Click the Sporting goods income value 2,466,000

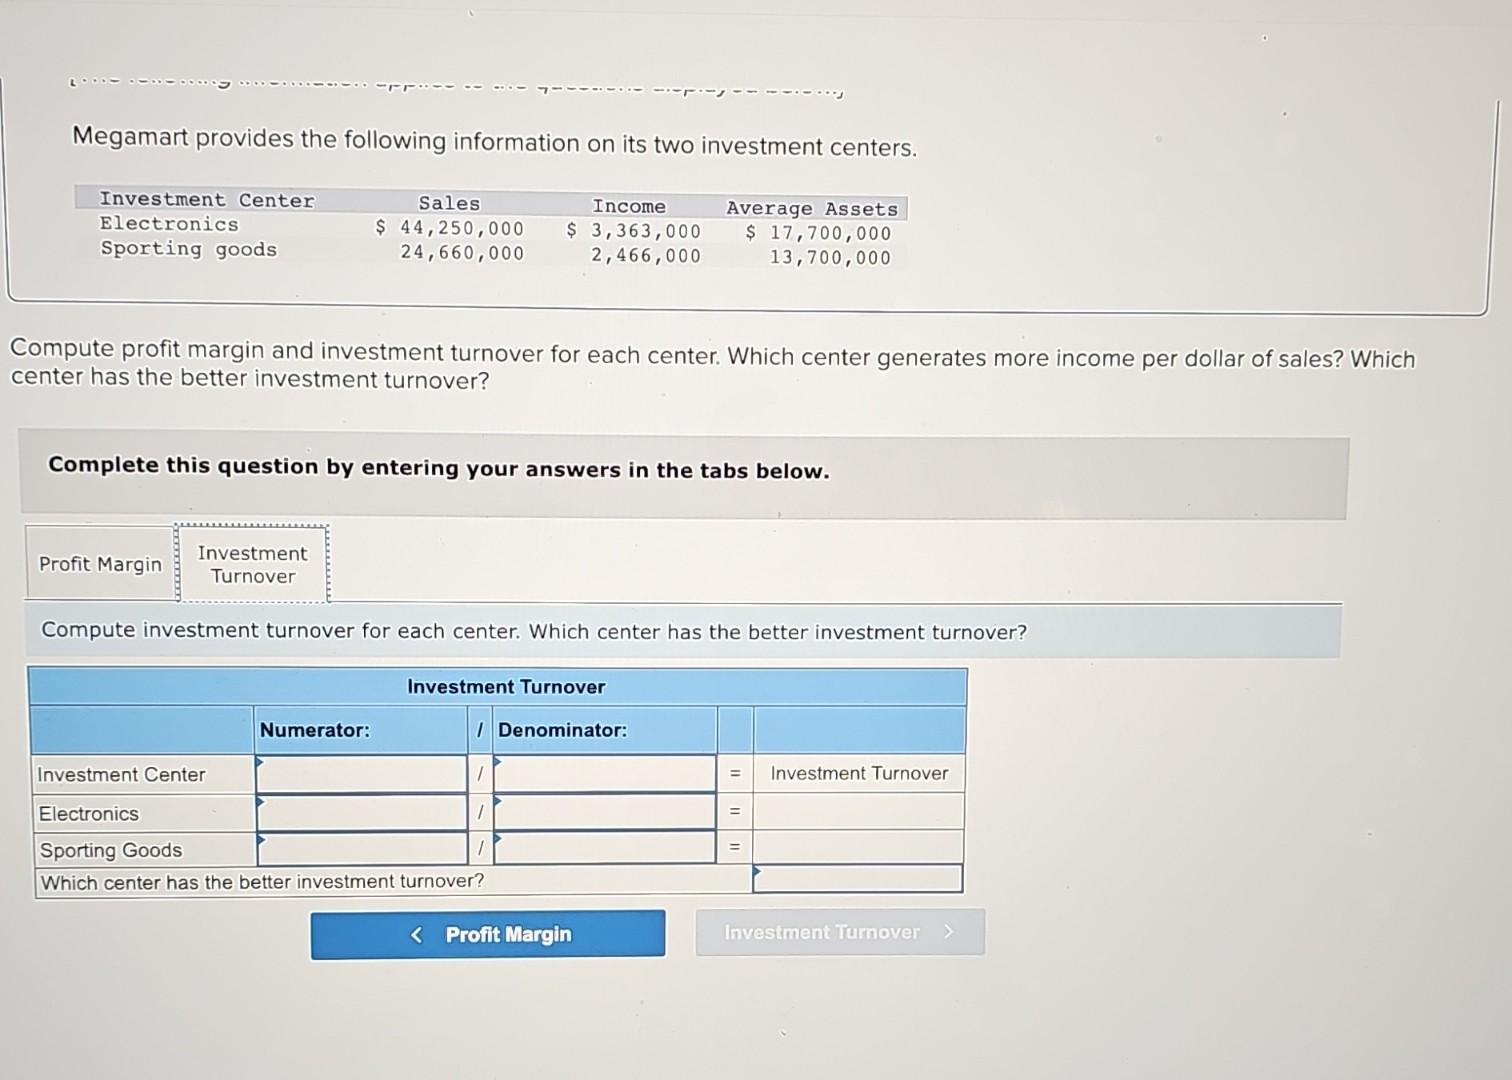(x=646, y=256)
